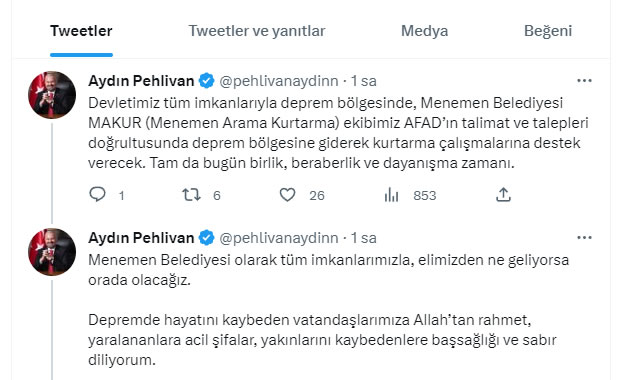The width and height of the screenshot is (641, 380).
Task: Click verified badge on second tweet
Action: (x=206, y=237)
